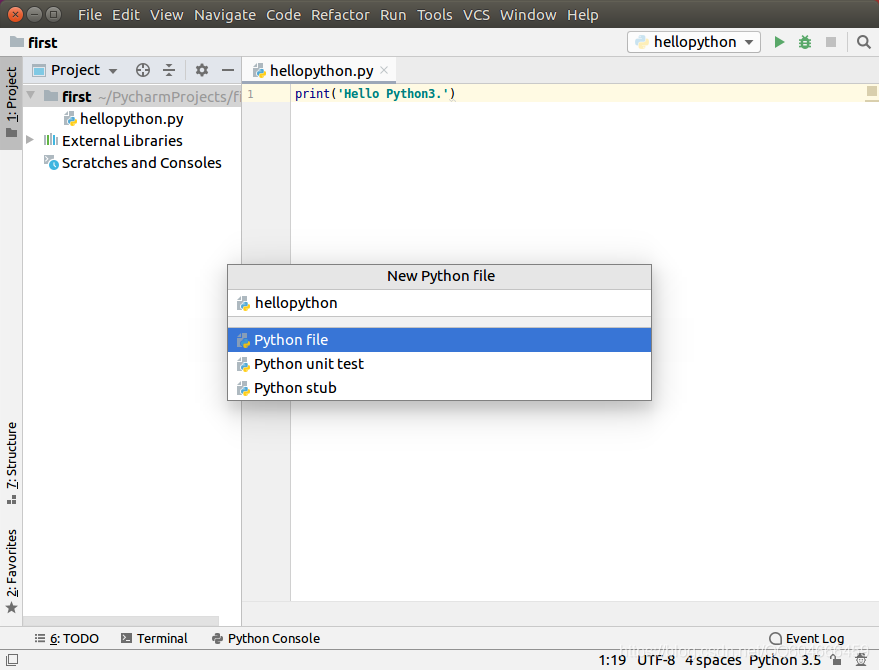
Task: Click the Project panel horizontal scrollbar
Action: point(121,621)
